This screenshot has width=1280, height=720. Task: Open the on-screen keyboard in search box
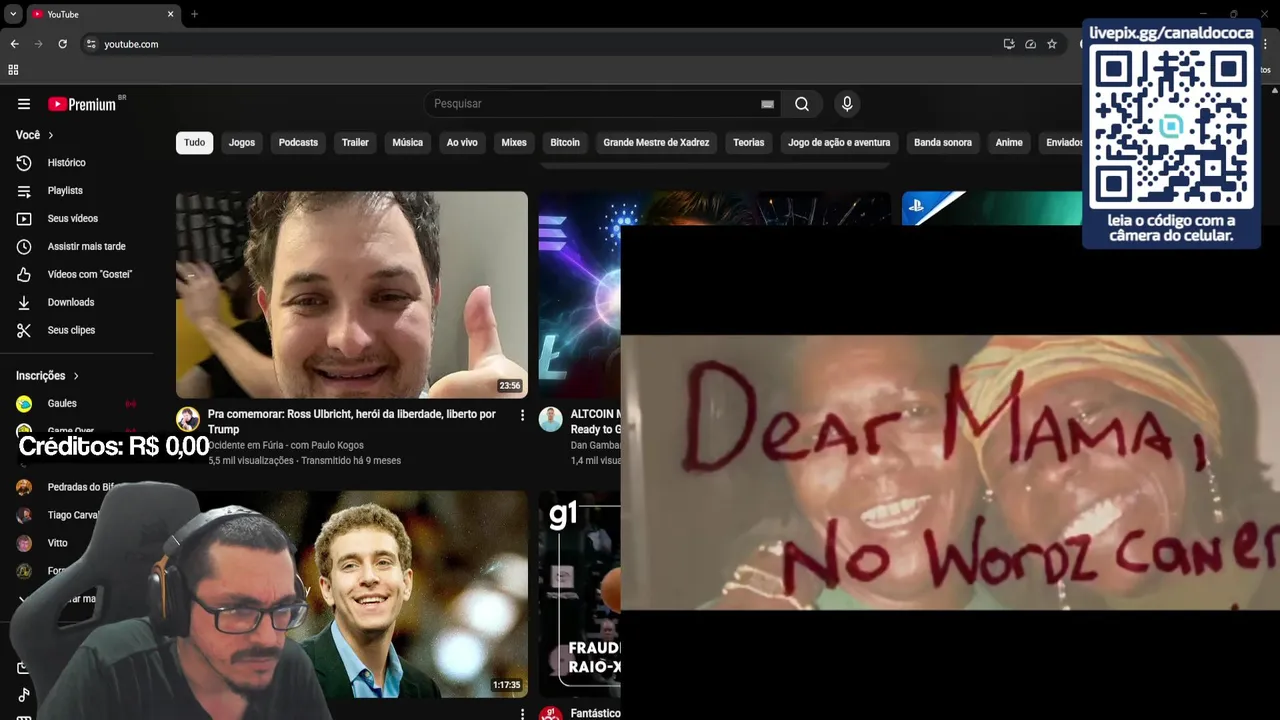point(767,104)
